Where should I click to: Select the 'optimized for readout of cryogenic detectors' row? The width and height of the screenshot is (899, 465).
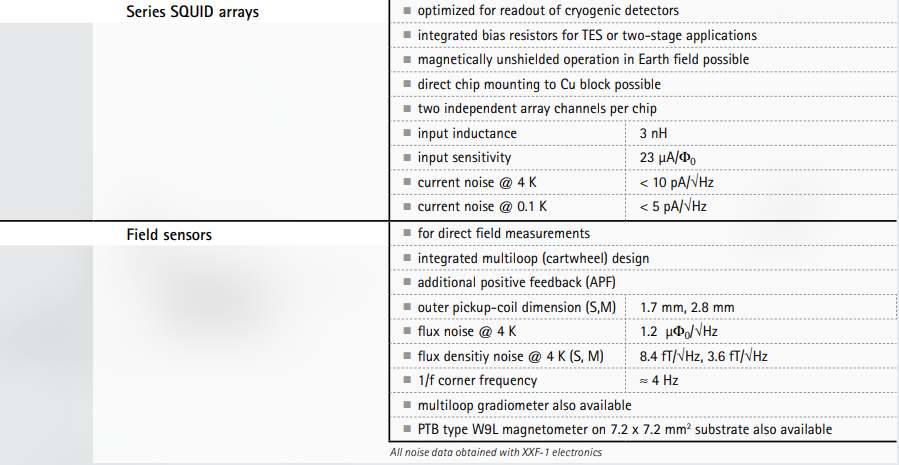643,10
